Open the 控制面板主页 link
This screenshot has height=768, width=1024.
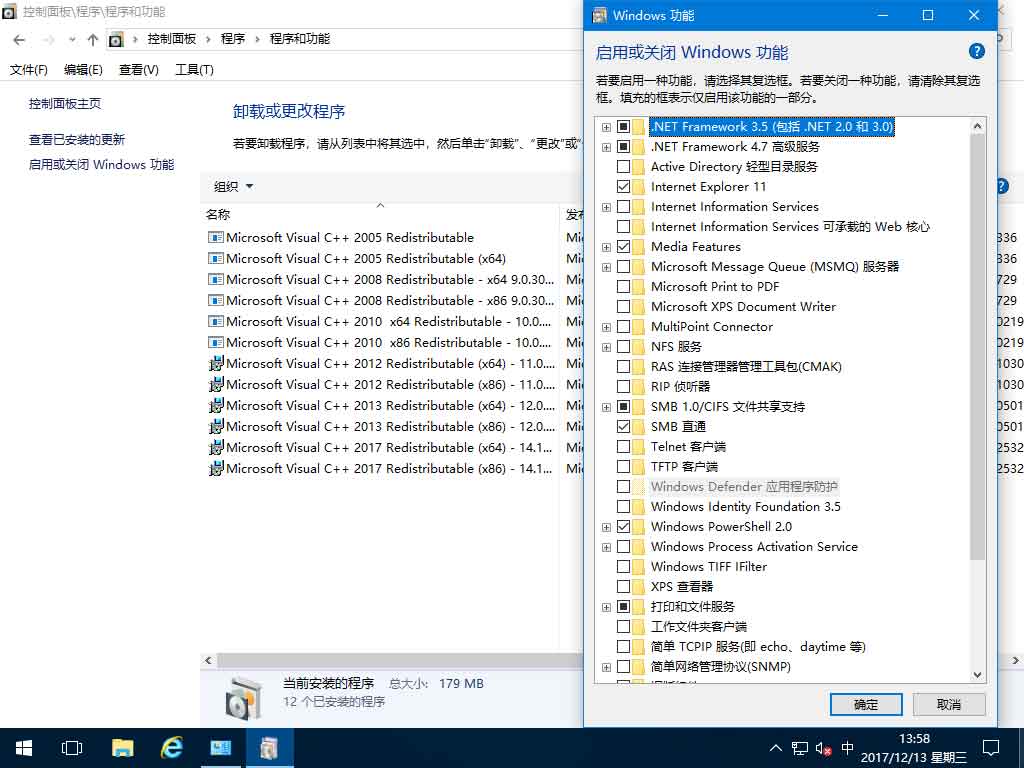pyautogui.click(x=65, y=104)
